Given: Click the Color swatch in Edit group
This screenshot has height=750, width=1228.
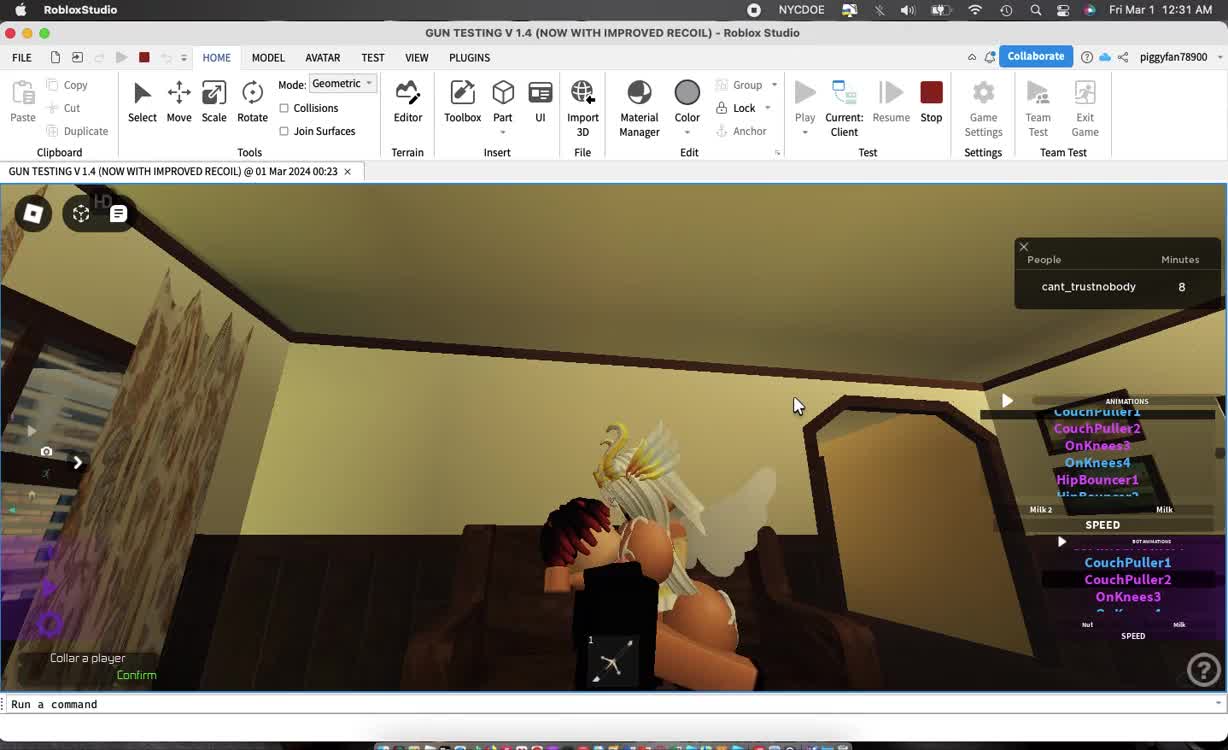Looking at the screenshot, I should point(687,94).
